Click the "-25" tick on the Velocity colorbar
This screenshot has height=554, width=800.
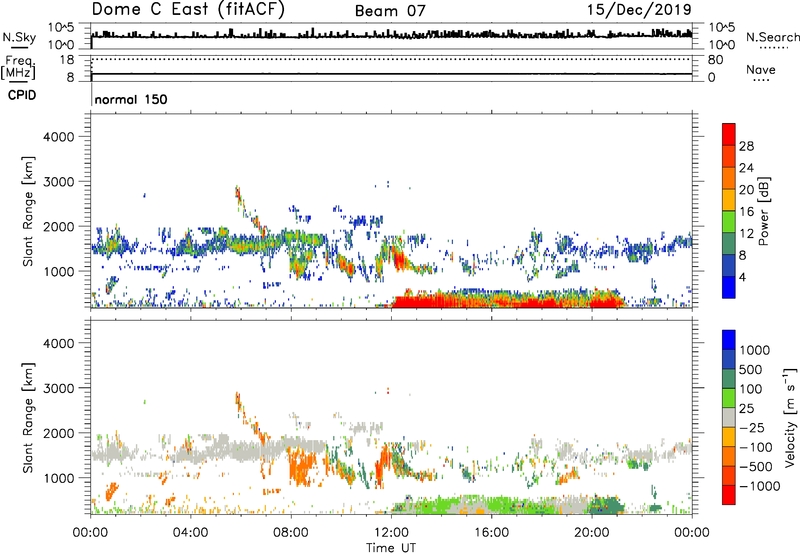click(751, 427)
